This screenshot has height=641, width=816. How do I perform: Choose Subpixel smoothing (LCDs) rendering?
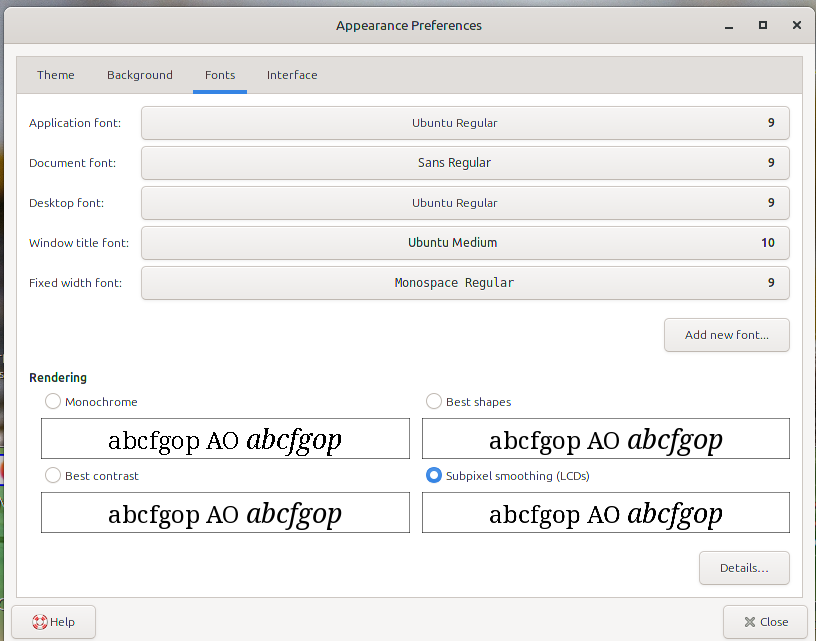click(434, 475)
